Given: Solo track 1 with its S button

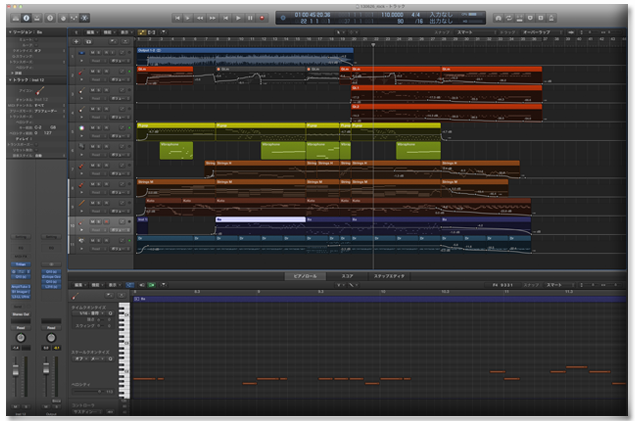Looking at the screenshot, I should pos(99,53).
